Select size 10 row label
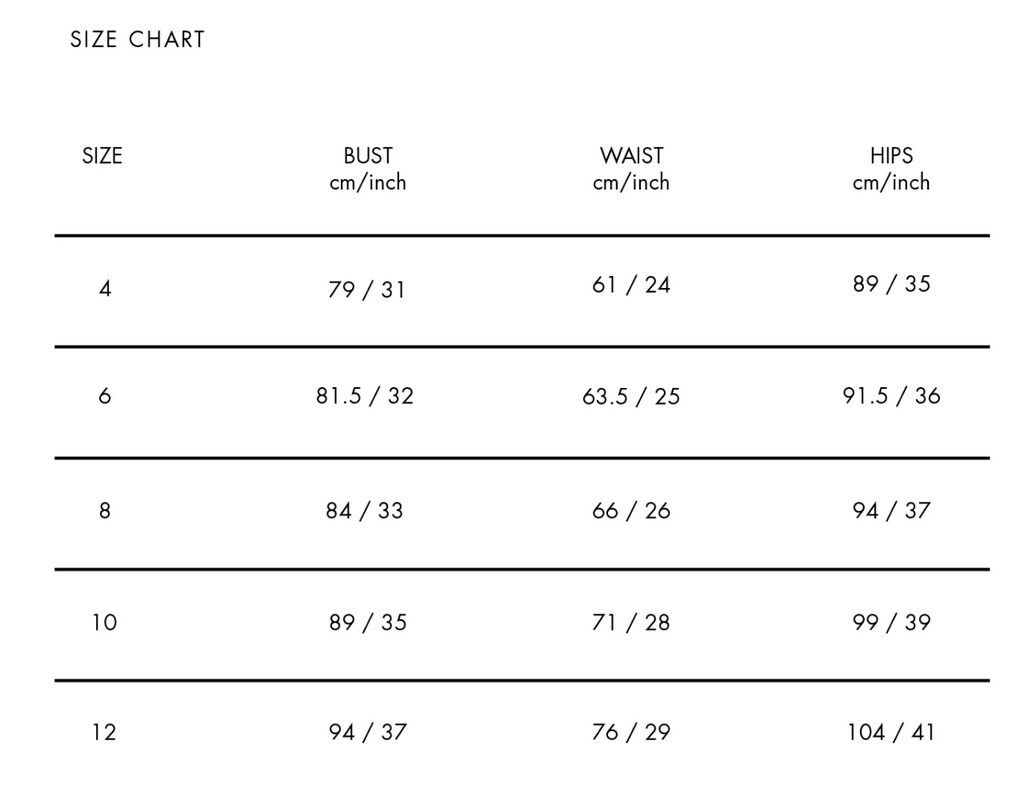Image resolution: width=1024 pixels, height=787 pixels. 104,622
